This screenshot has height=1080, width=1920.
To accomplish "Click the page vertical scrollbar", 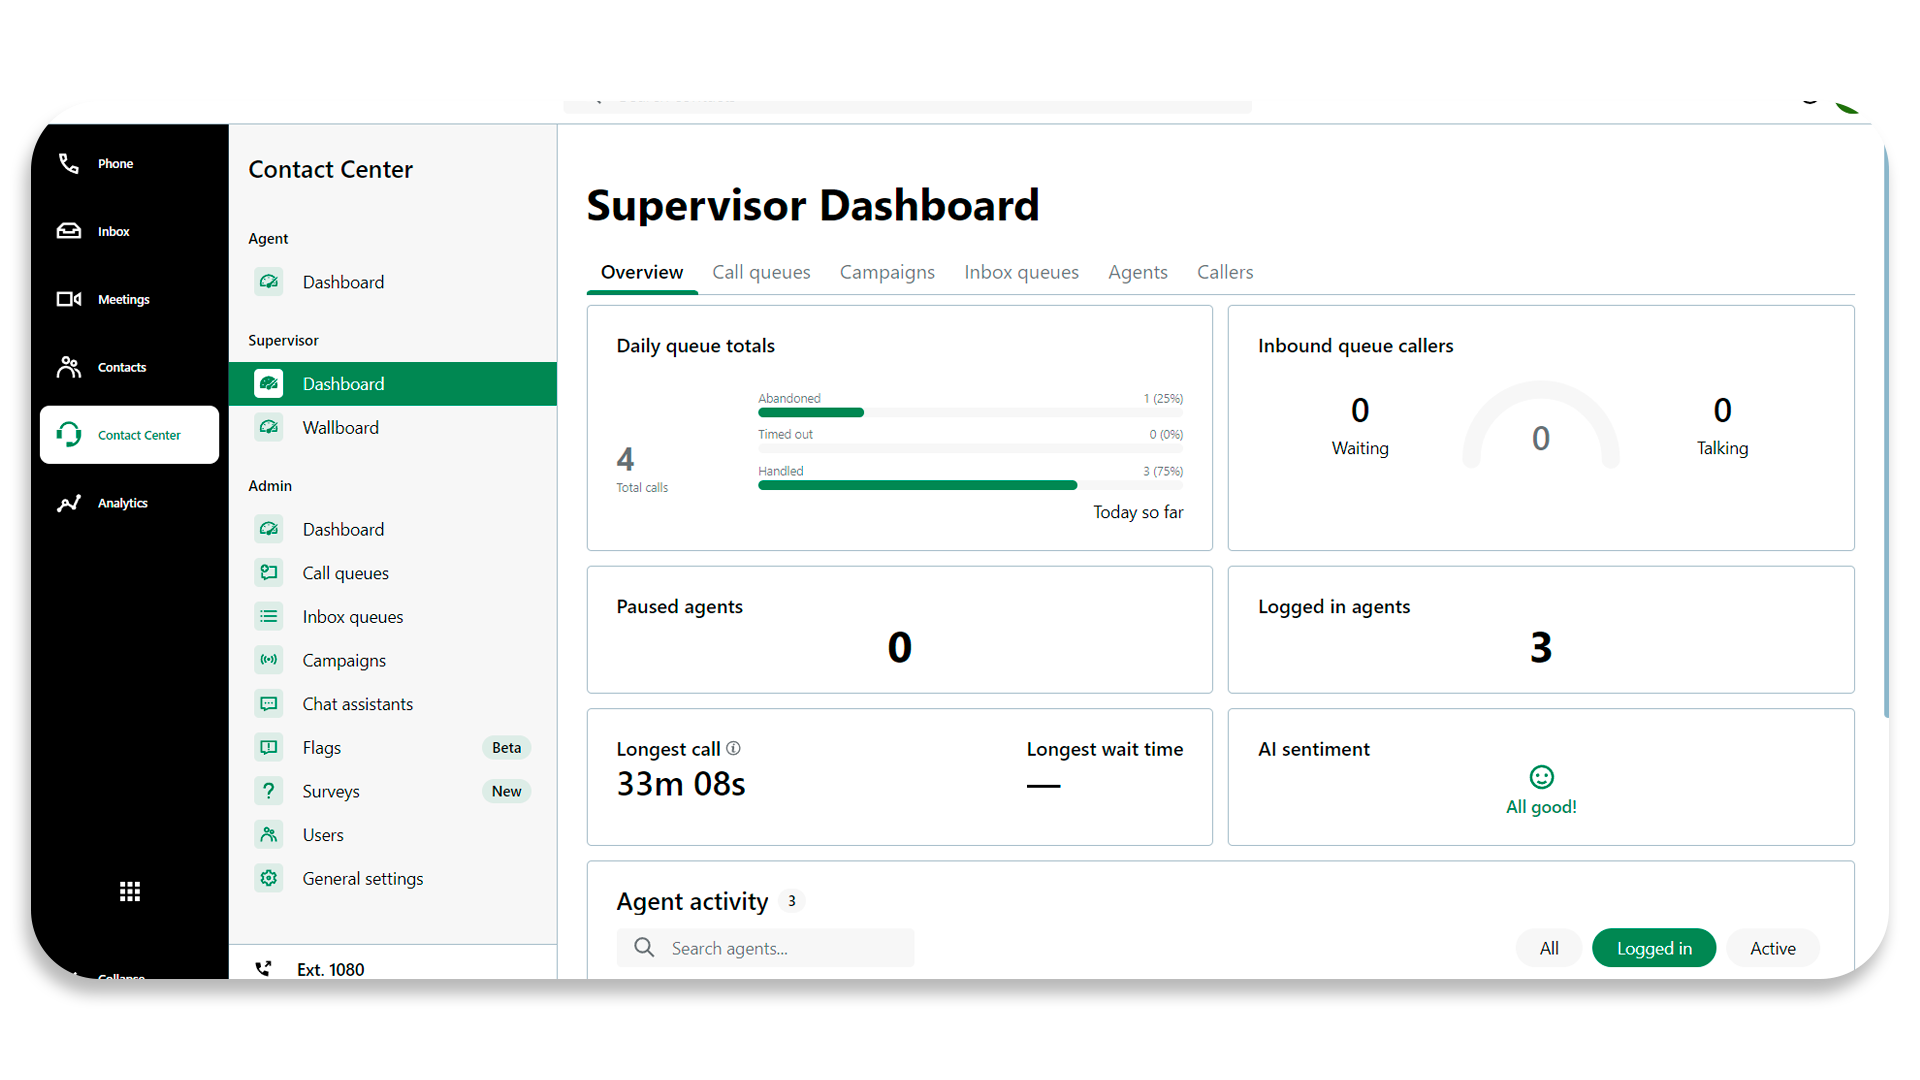I will click(1885, 430).
